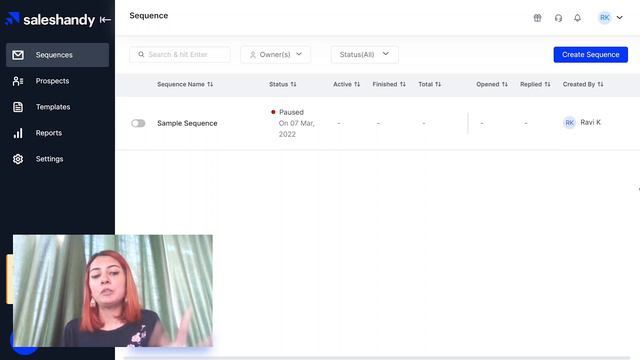Click the RK avatar beside Ravi K
The height and width of the screenshot is (360, 640).
569,122
